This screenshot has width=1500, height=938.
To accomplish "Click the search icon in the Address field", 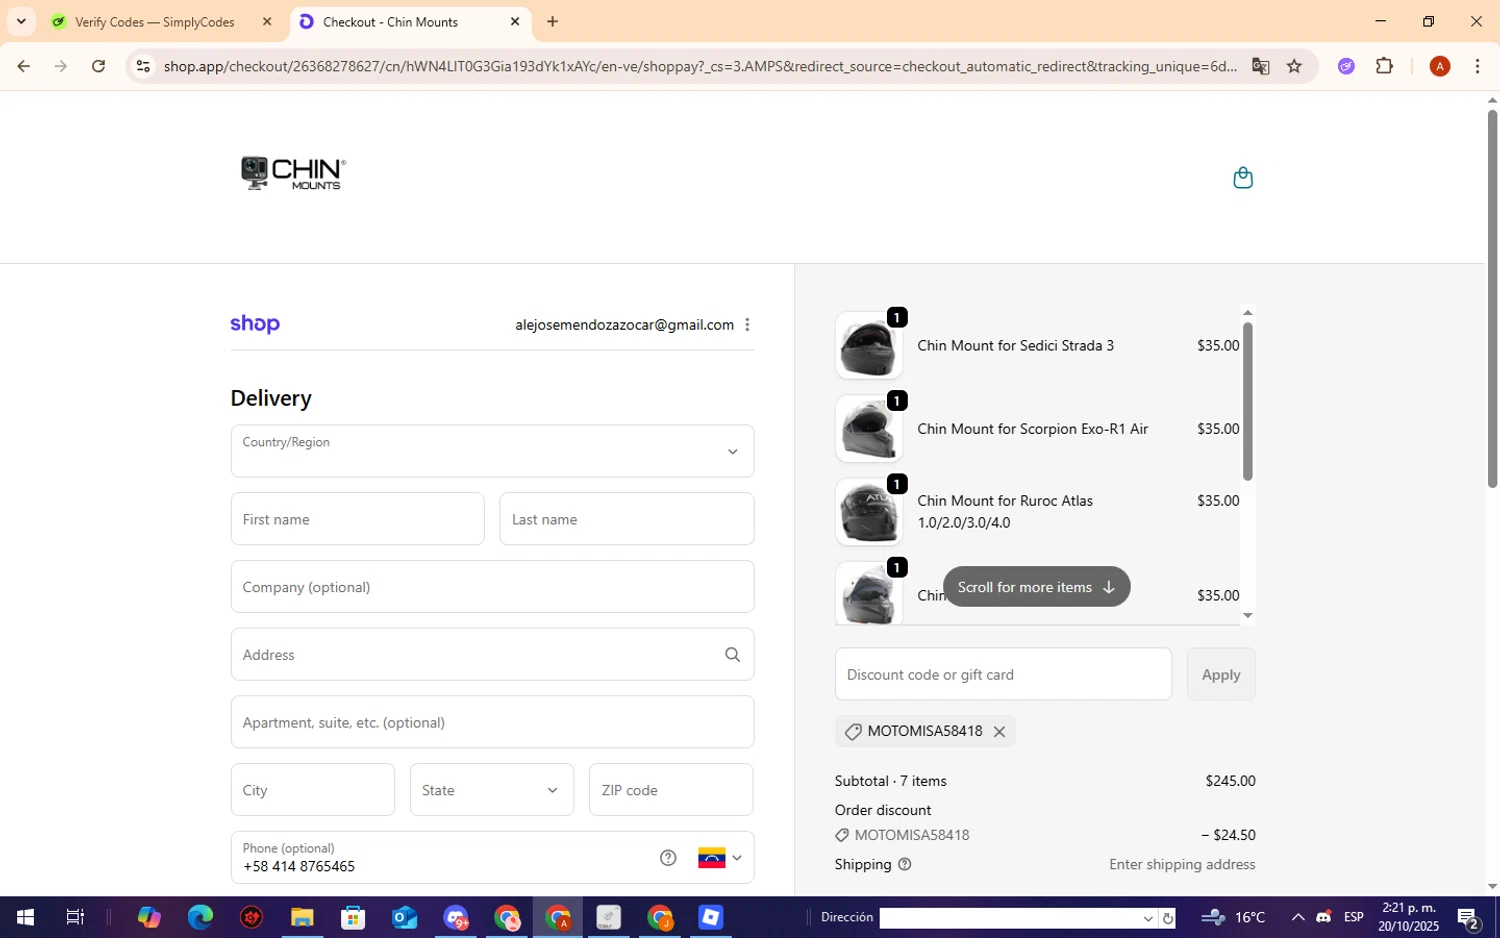I will point(732,654).
